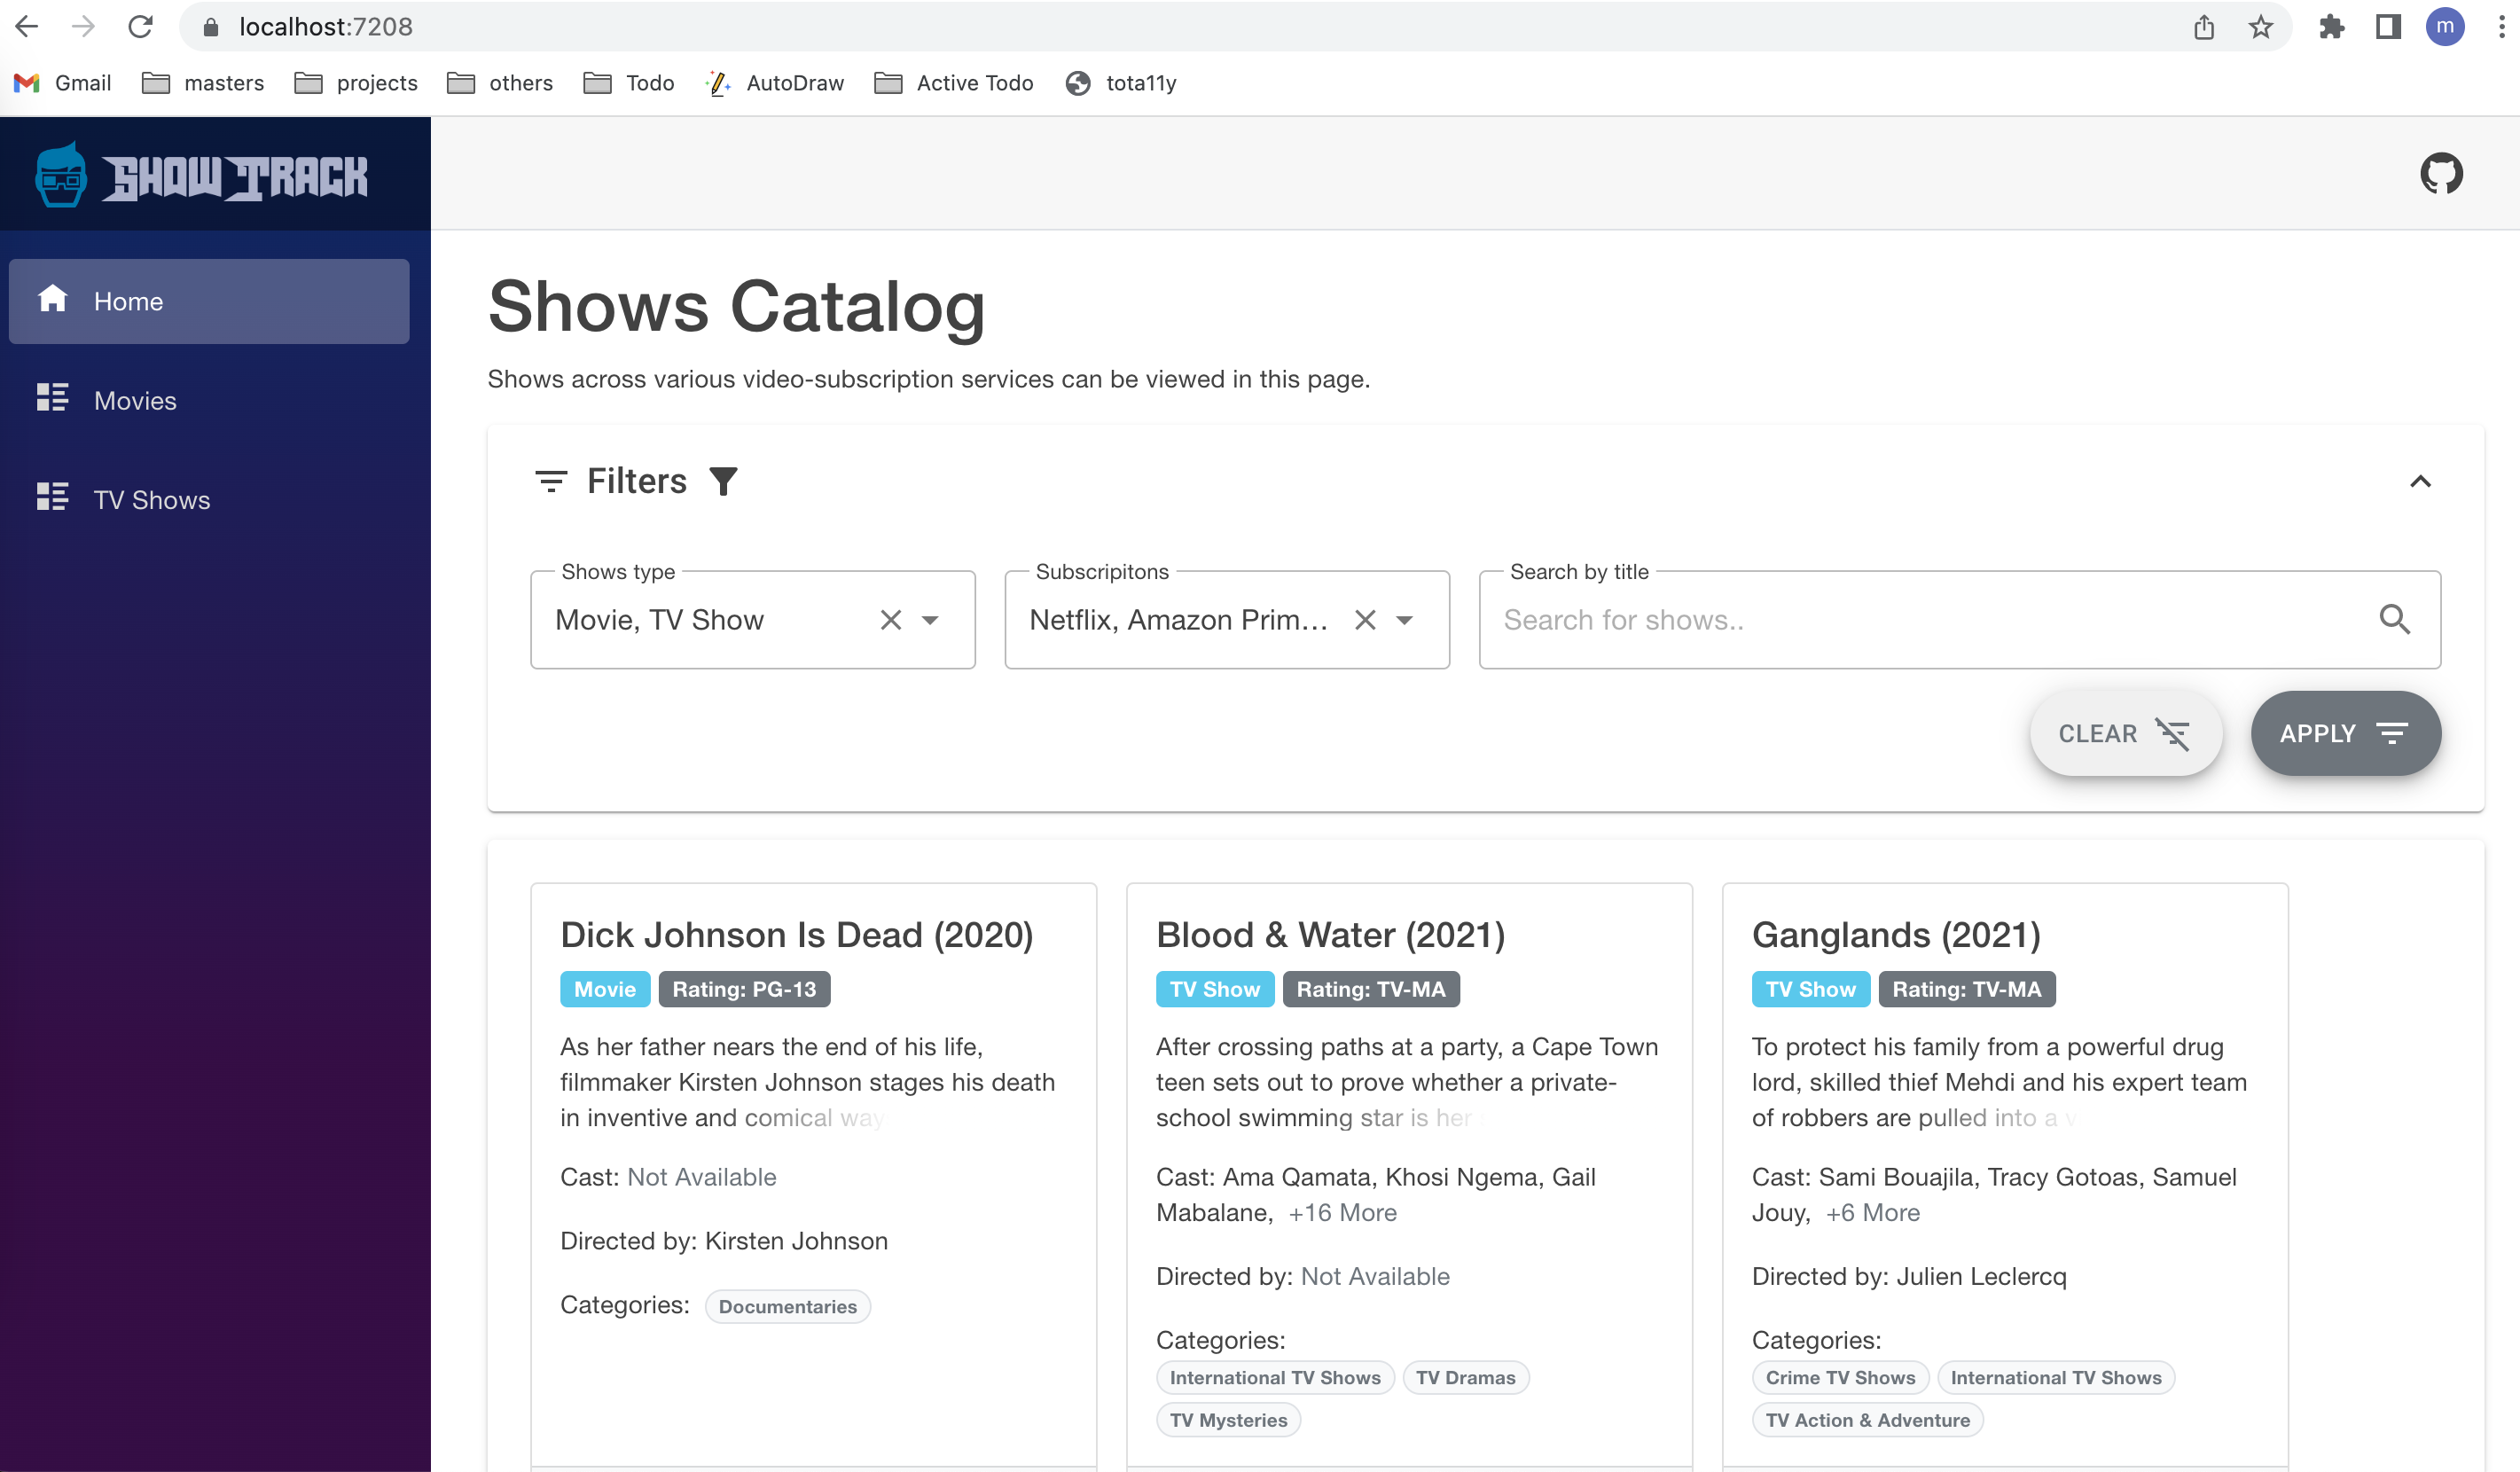Click the APPLY filters button
2520x1472 pixels.
[2346, 733]
